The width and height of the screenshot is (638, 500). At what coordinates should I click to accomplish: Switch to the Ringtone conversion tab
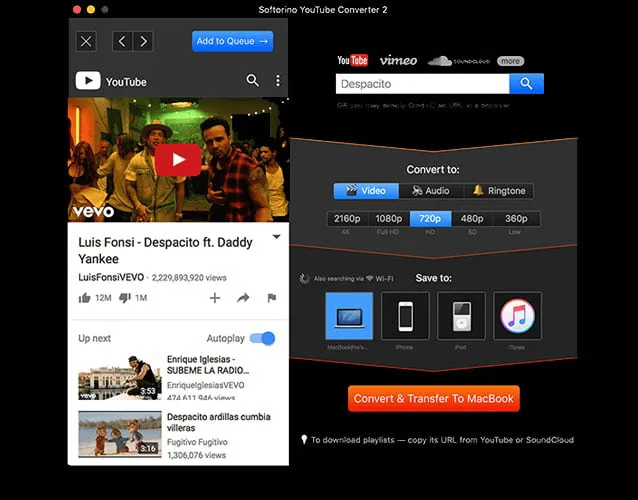[x=499, y=191]
